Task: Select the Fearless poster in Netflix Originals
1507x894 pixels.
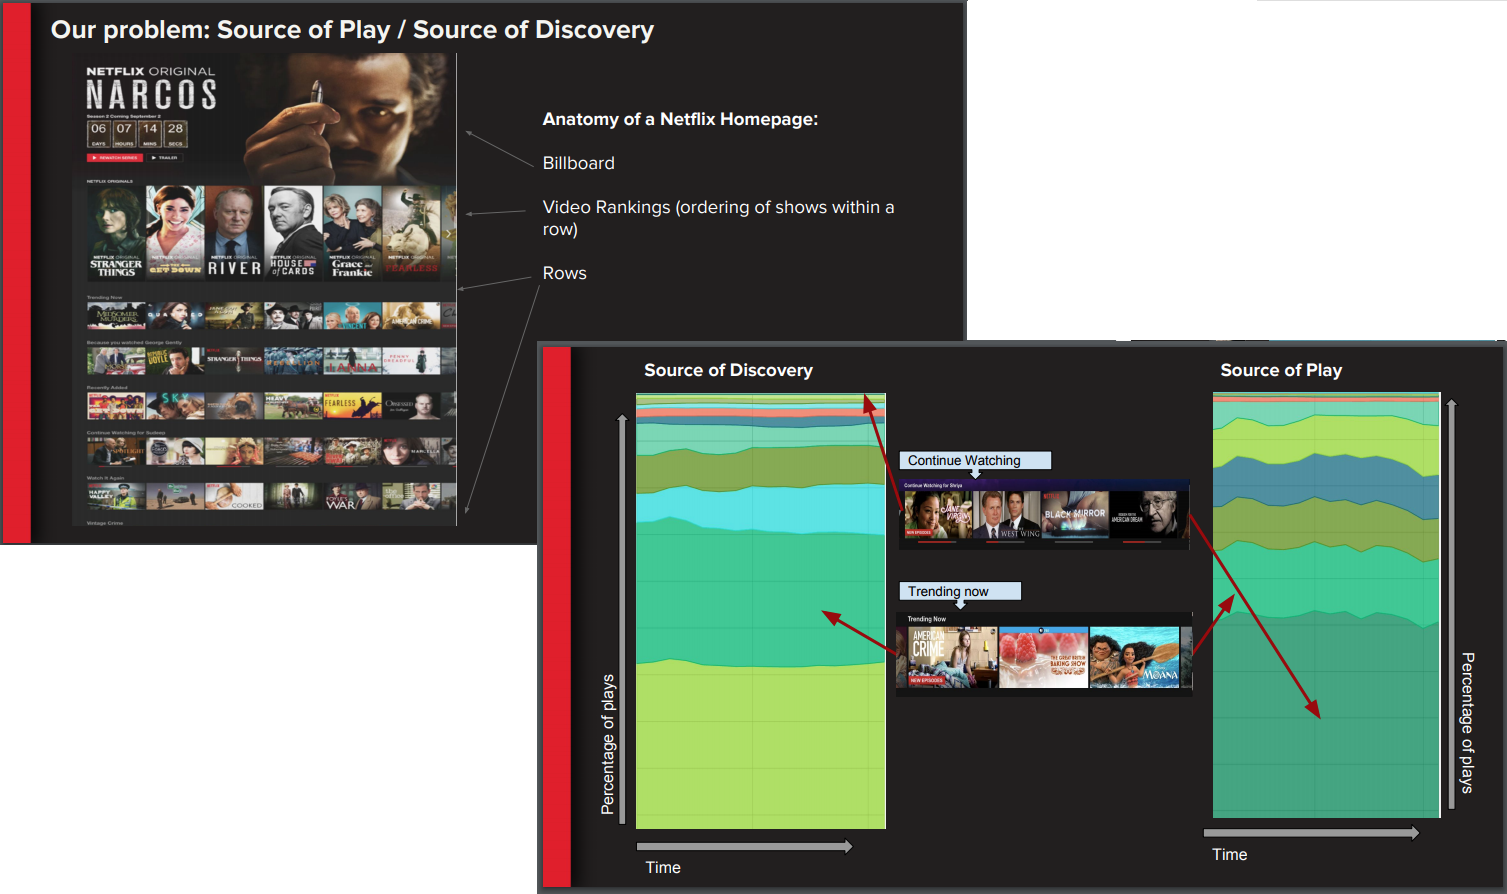Action: [411, 232]
